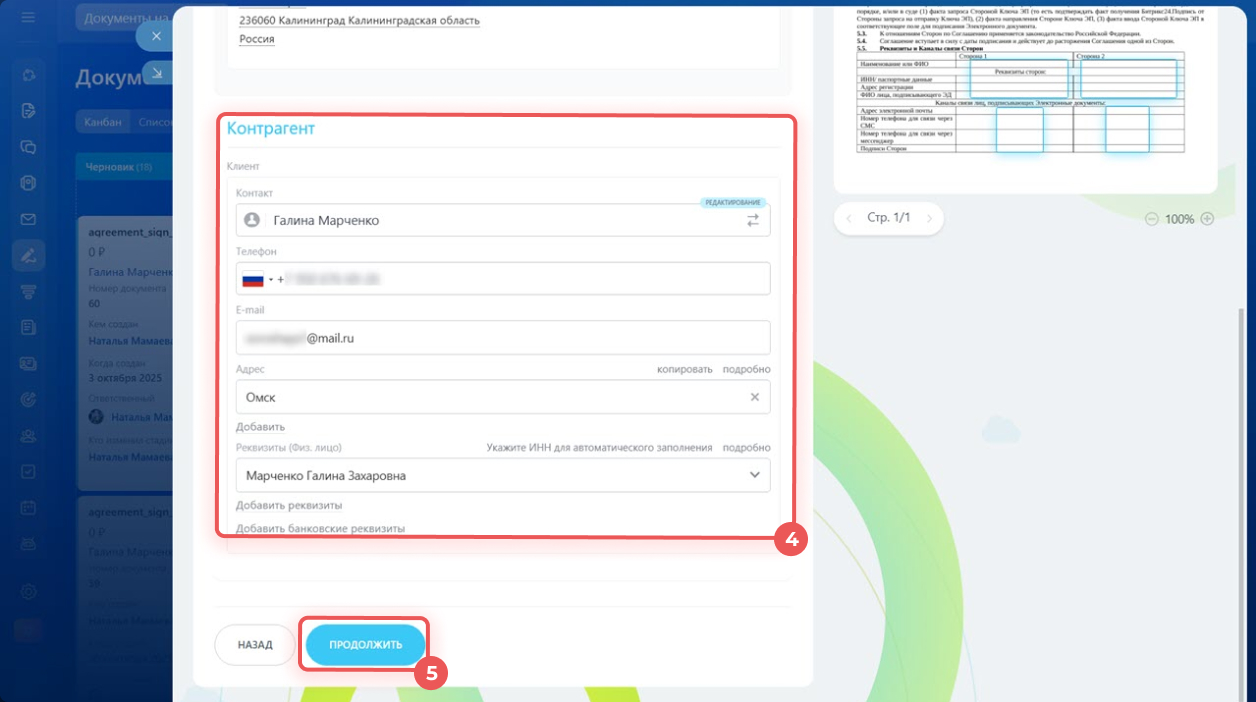Screen dimensions: 1256x702
Task: Expand the Марченко Галина Захаровна requisites dropdown
Action: (x=755, y=476)
